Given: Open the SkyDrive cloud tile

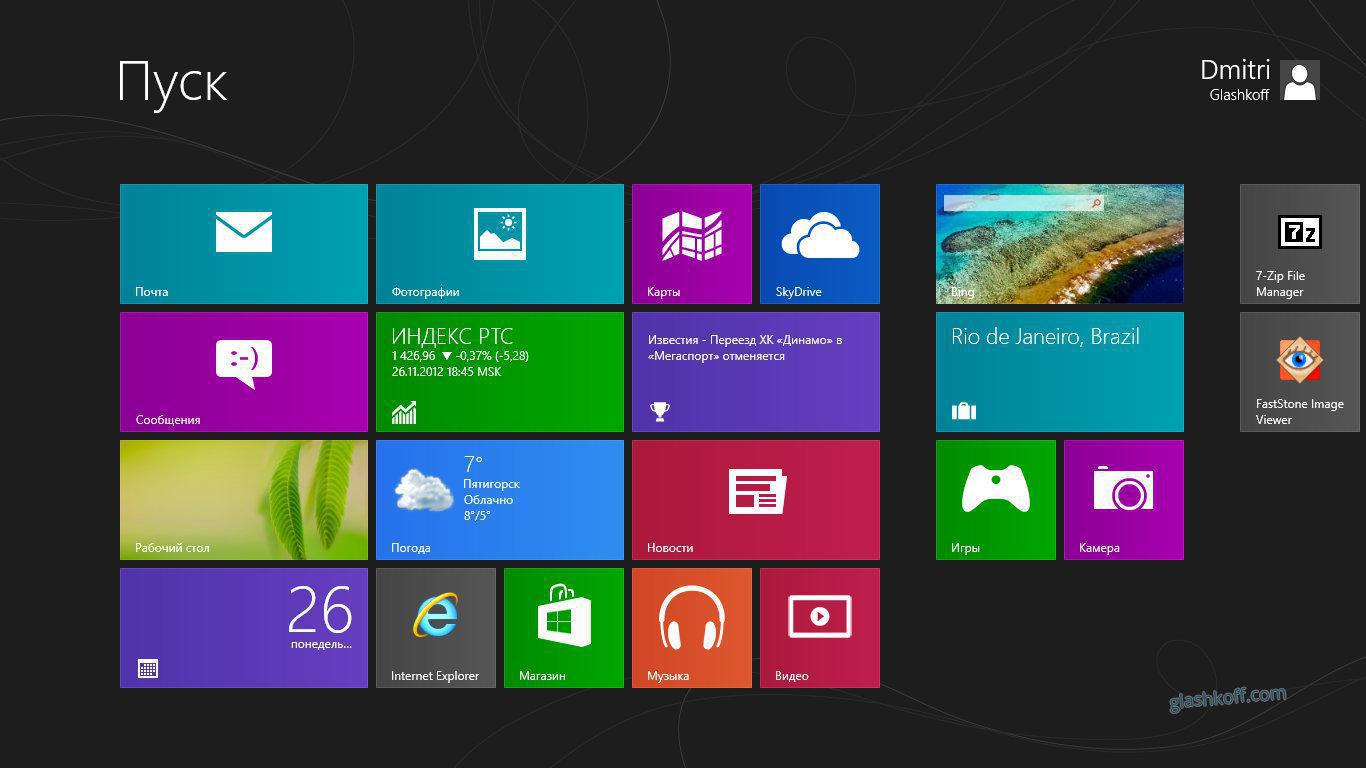Looking at the screenshot, I should [x=820, y=244].
